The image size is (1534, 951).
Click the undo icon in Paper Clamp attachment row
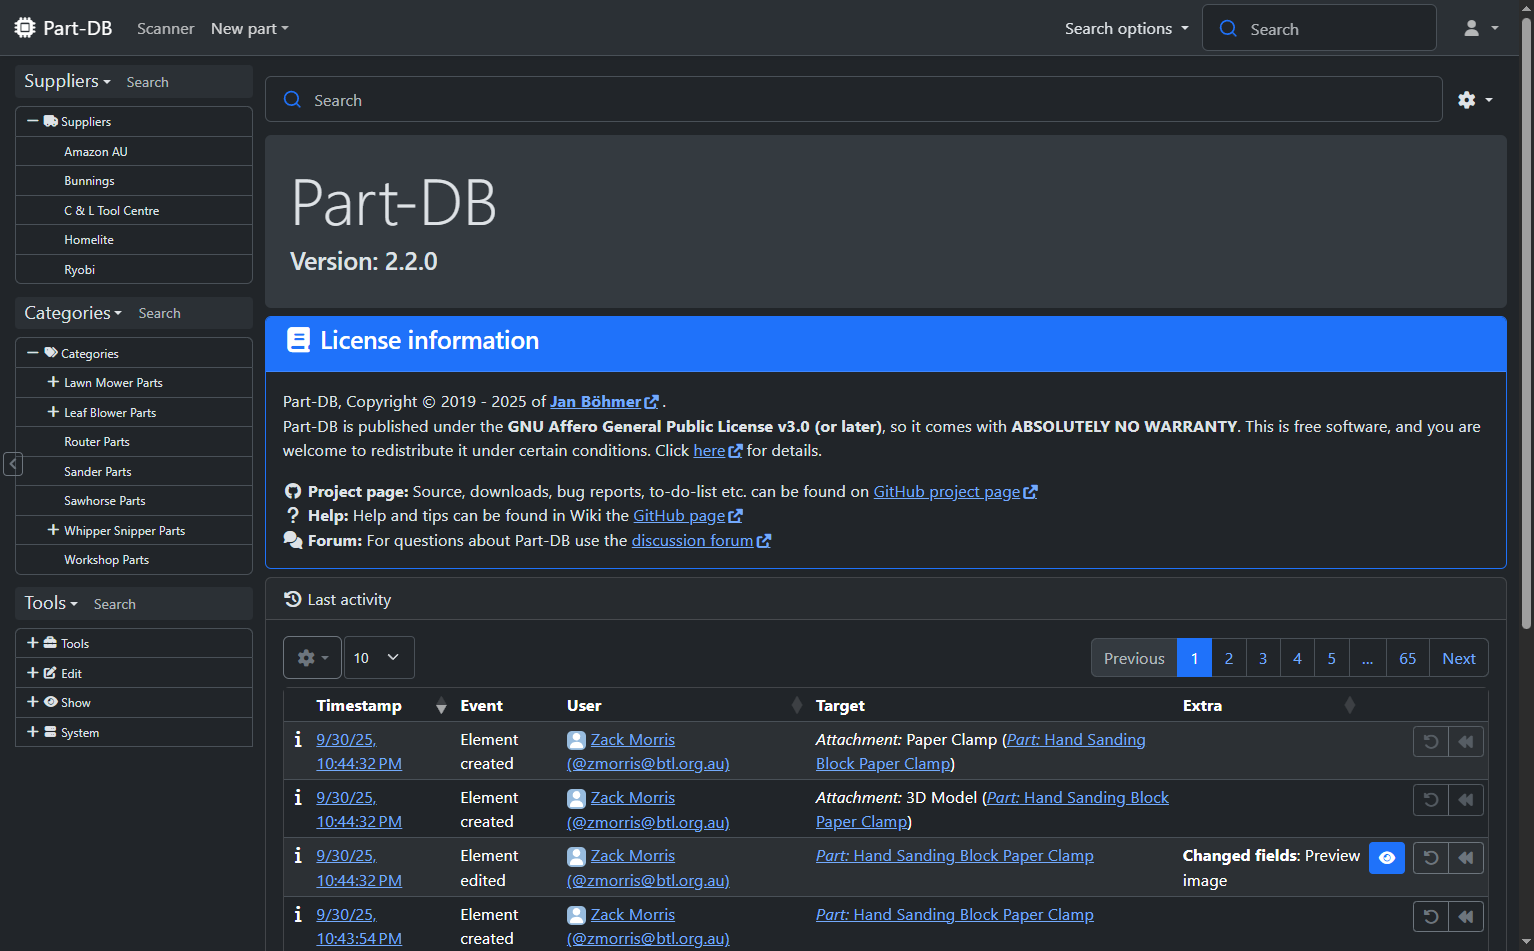1431,742
